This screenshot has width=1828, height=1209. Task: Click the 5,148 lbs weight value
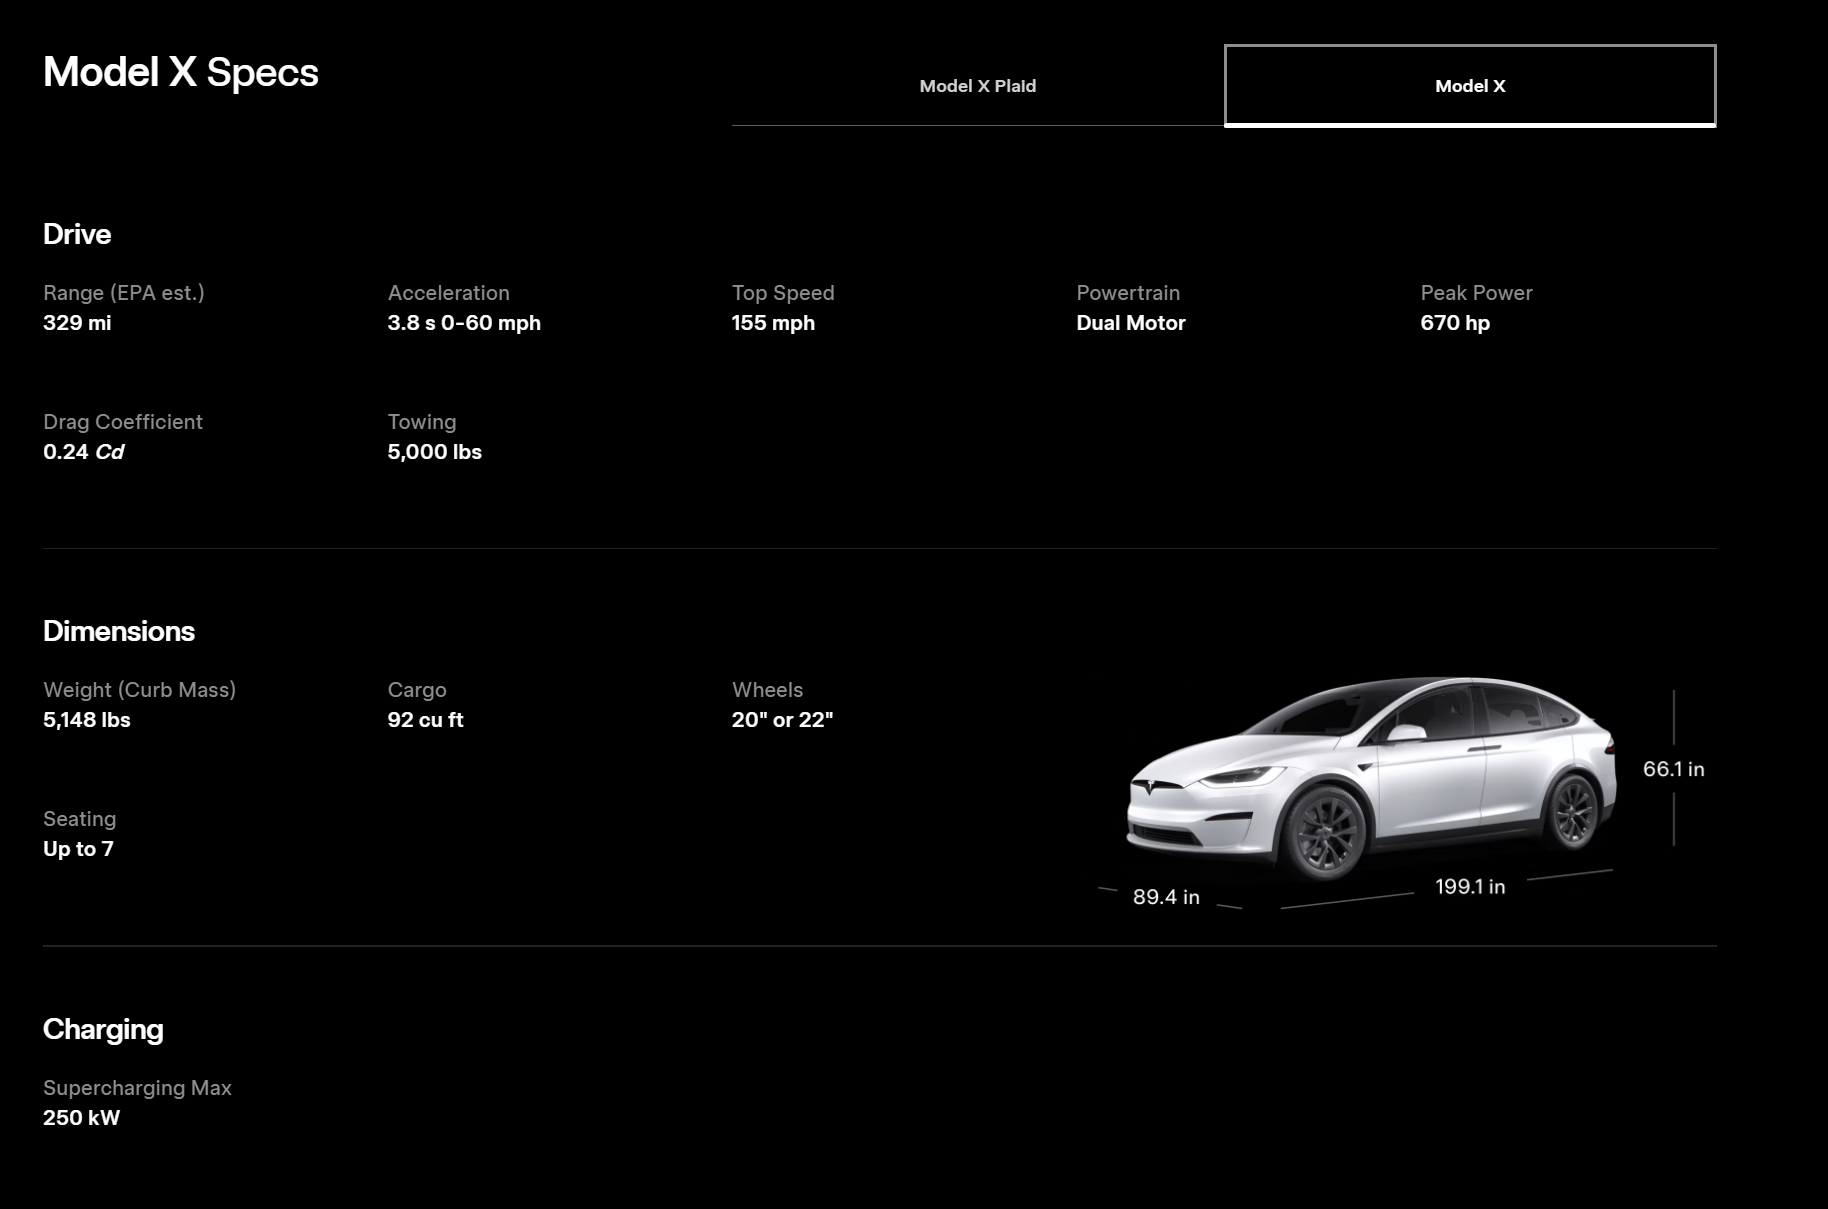pyautogui.click(x=87, y=720)
